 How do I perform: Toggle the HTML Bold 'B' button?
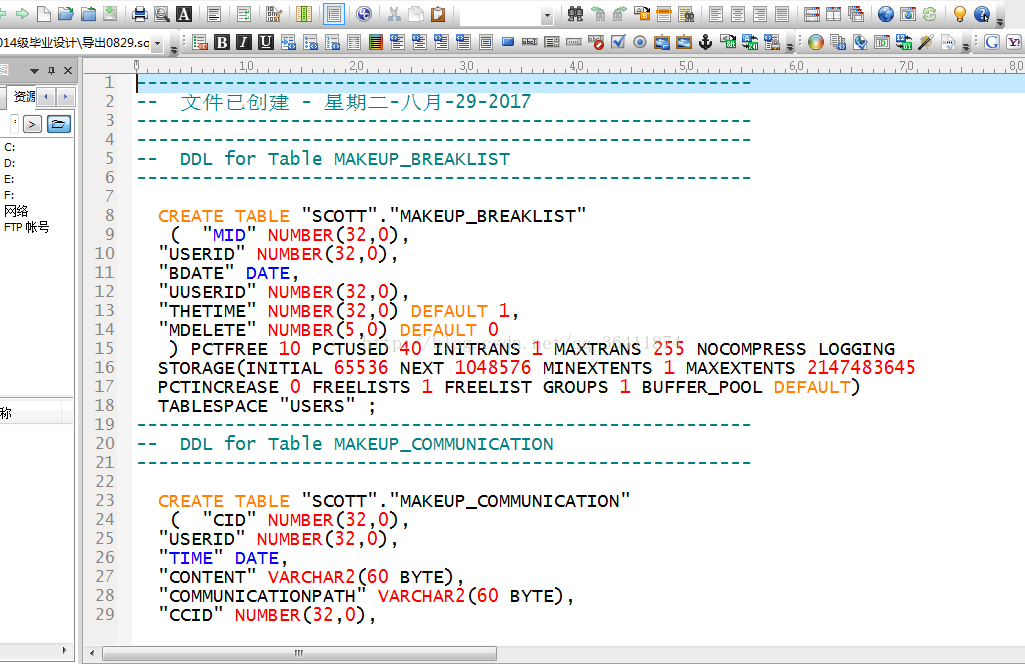click(222, 42)
